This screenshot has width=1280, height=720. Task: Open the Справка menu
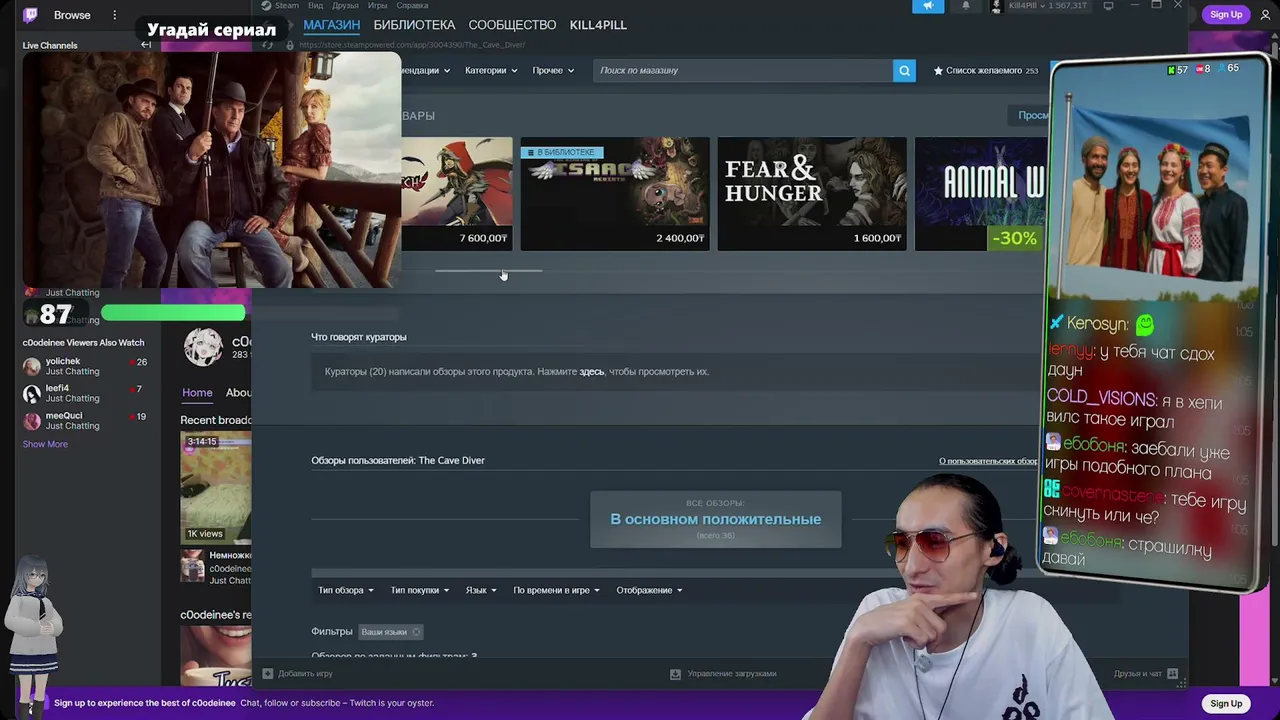412,5
